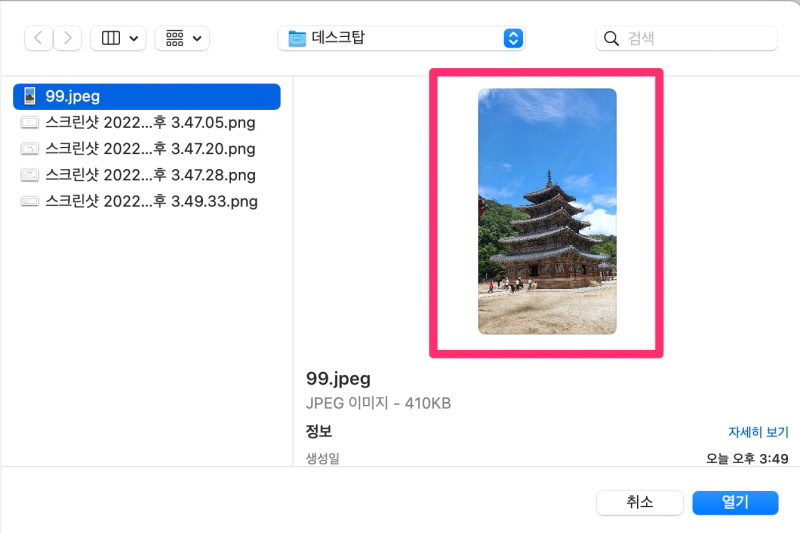This screenshot has height=534, width=800.
Task: Click the group-by grid icon
Action: point(174,38)
